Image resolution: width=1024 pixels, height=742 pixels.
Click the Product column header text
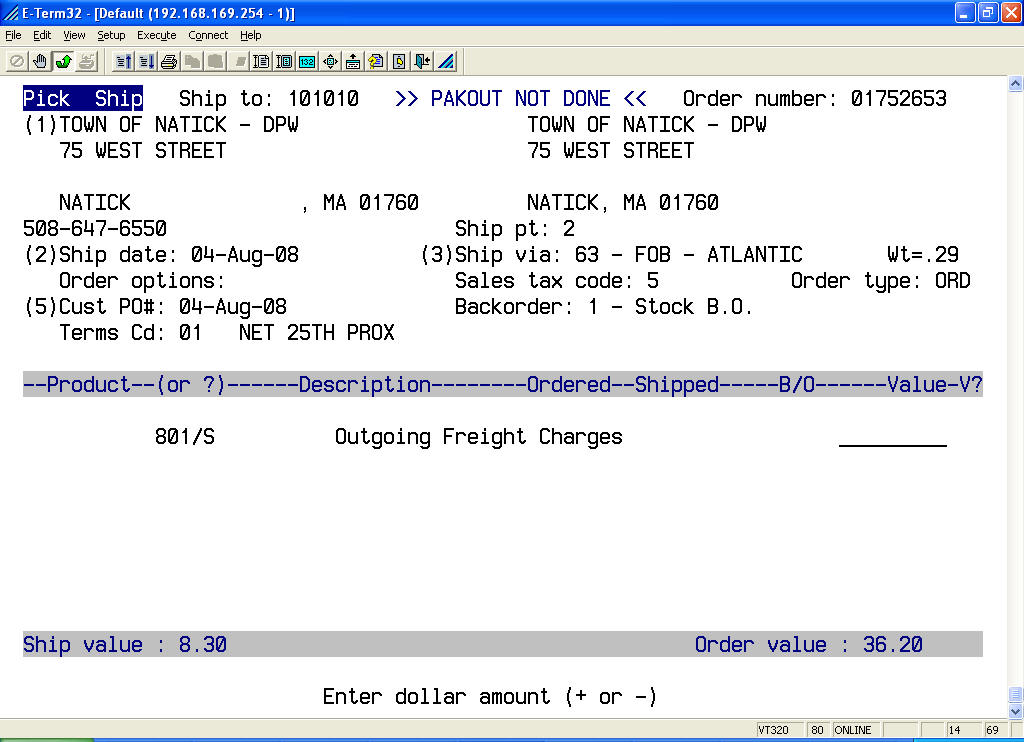(x=89, y=385)
